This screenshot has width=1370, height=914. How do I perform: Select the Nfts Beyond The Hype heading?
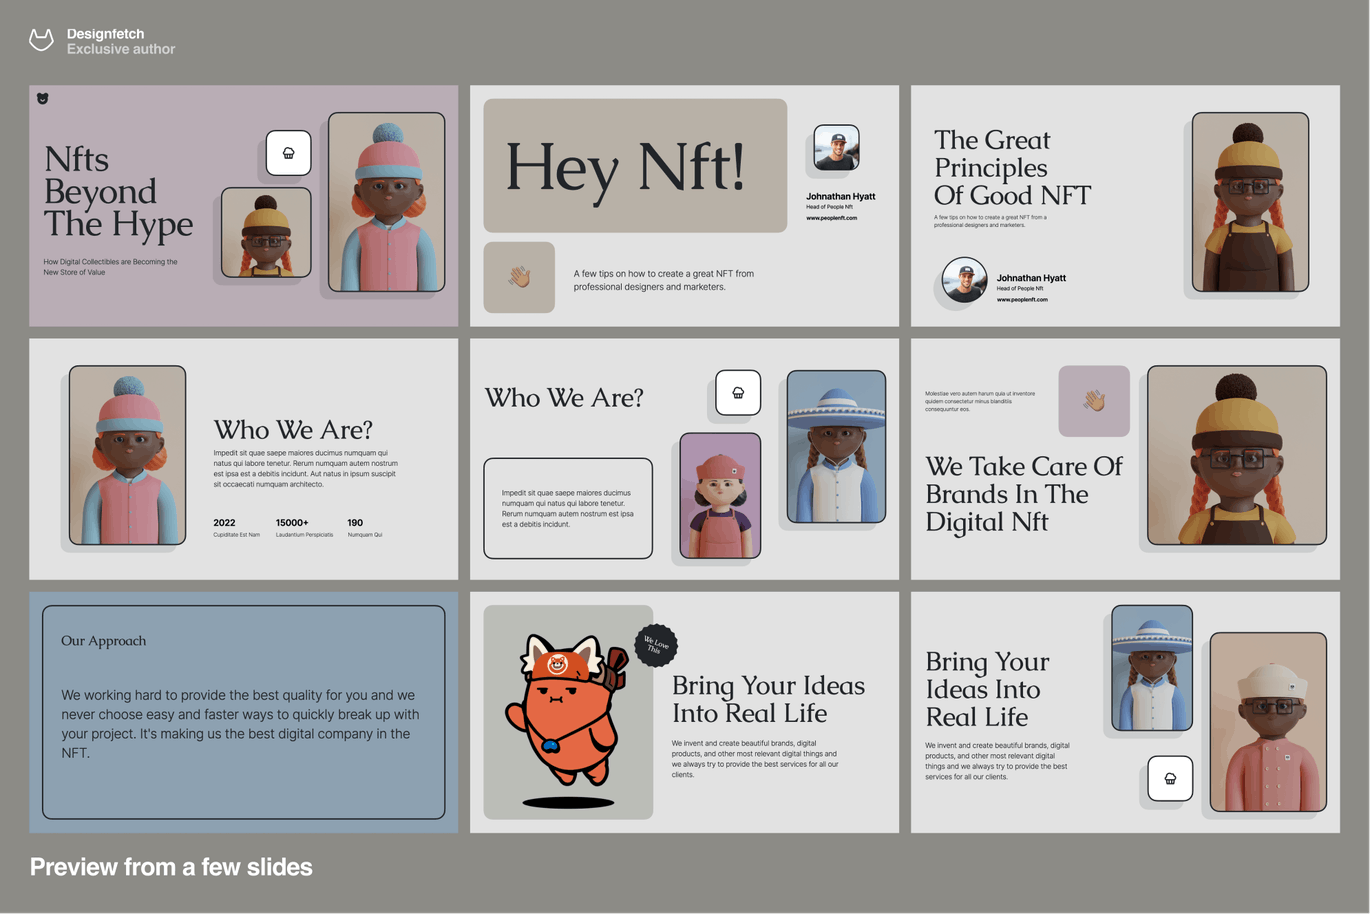(118, 191)
